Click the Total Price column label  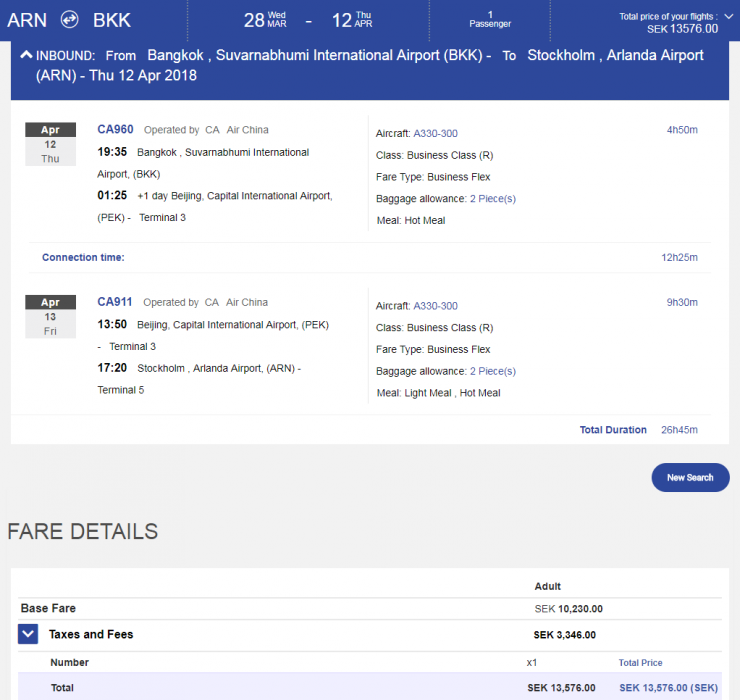(x=640, y=662)
